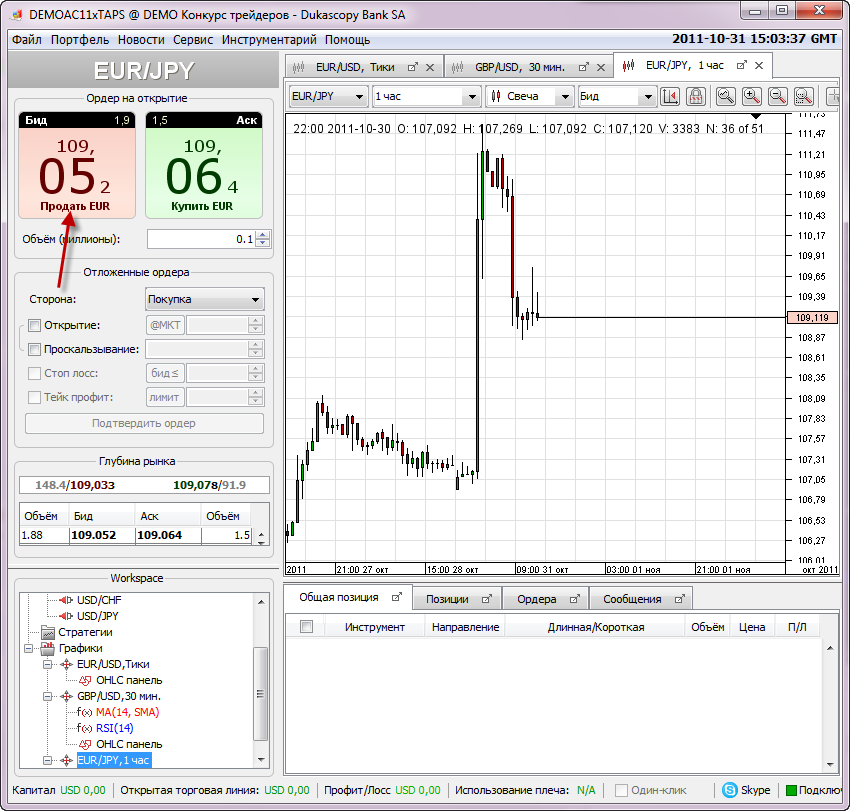The image size is (850, 811).
Task: Click the chart auto-shift axis icon
Action: (670, 96)
